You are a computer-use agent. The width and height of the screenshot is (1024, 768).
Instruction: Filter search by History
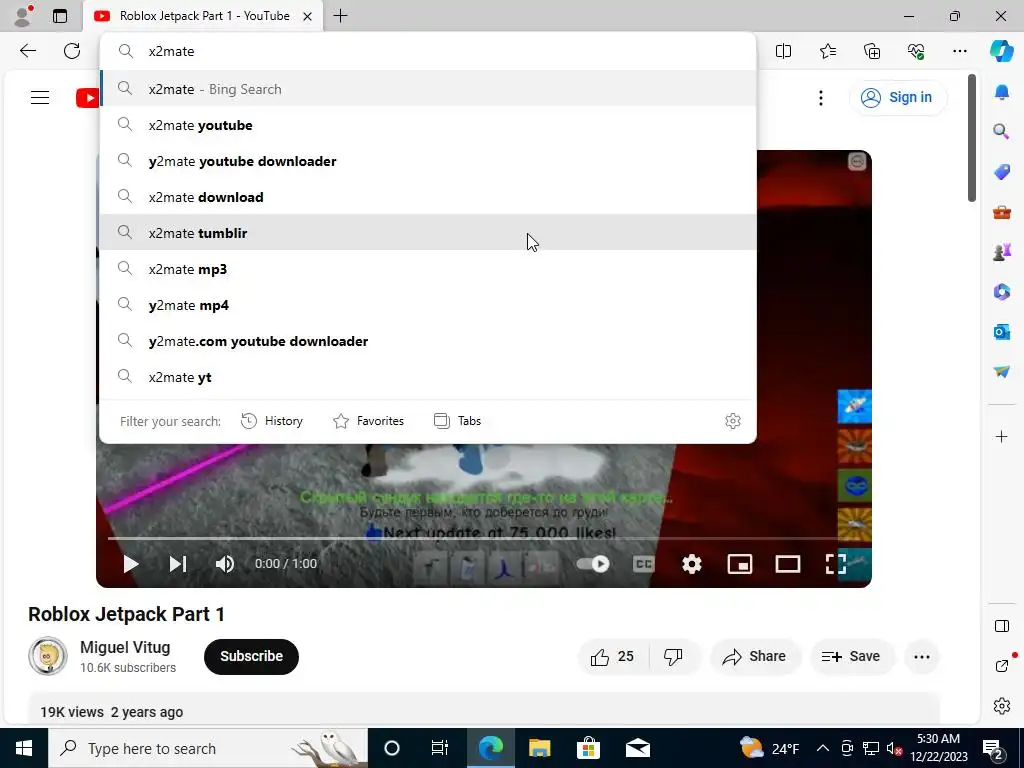tap(272, 421)
